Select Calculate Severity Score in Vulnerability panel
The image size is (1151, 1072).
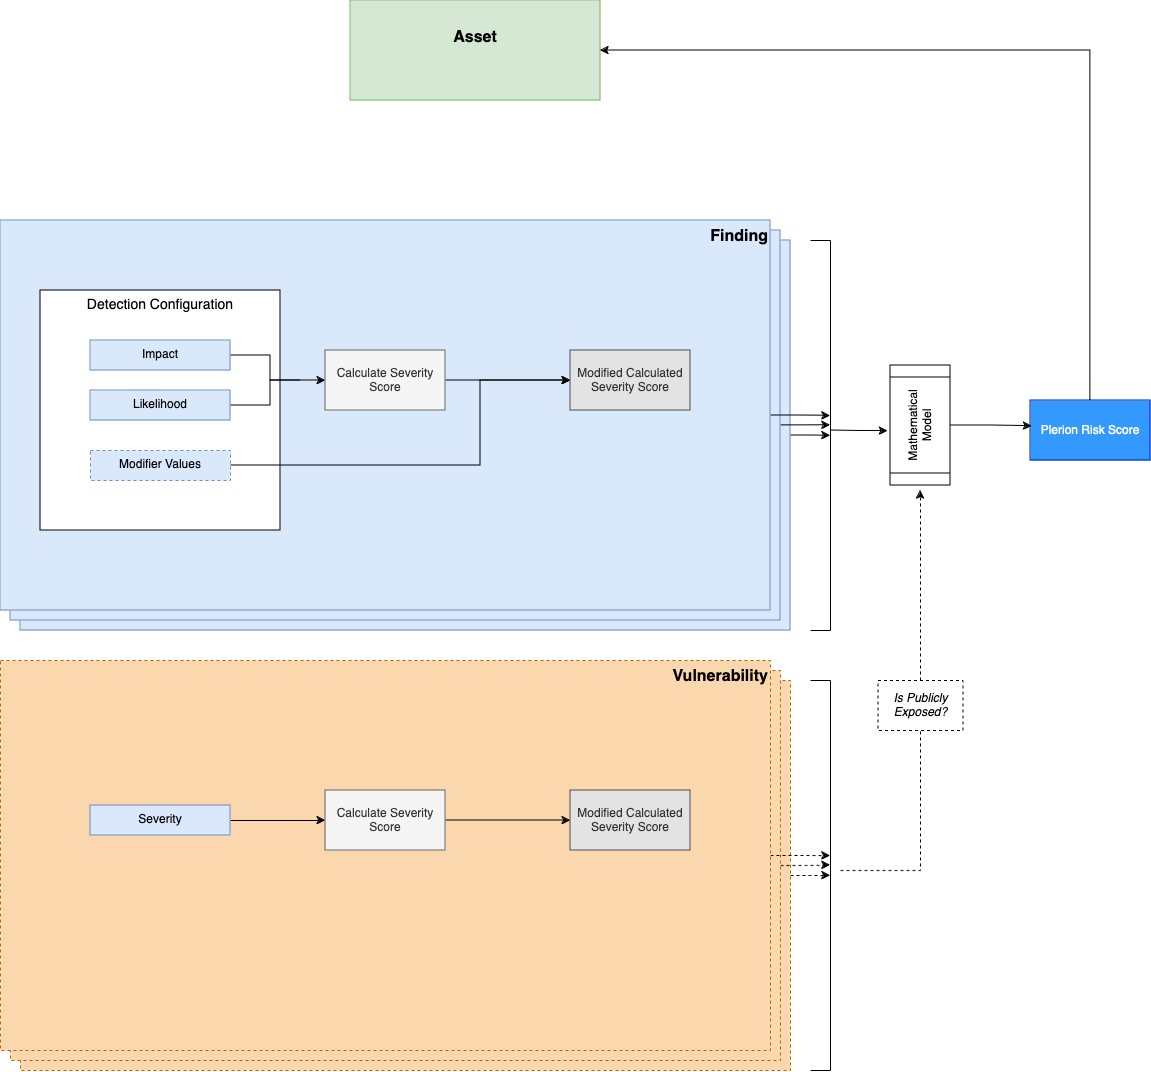[385, 819]
